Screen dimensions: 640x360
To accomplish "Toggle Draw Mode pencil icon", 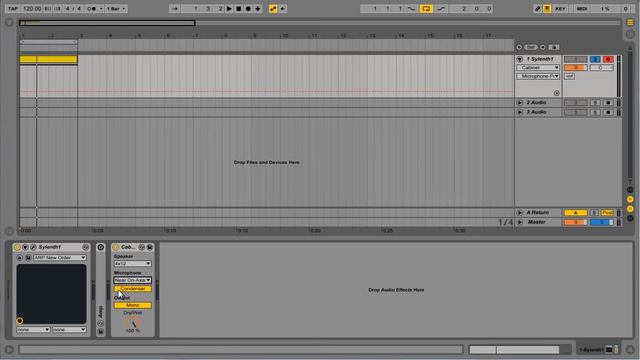I will [x=538, y=9].
